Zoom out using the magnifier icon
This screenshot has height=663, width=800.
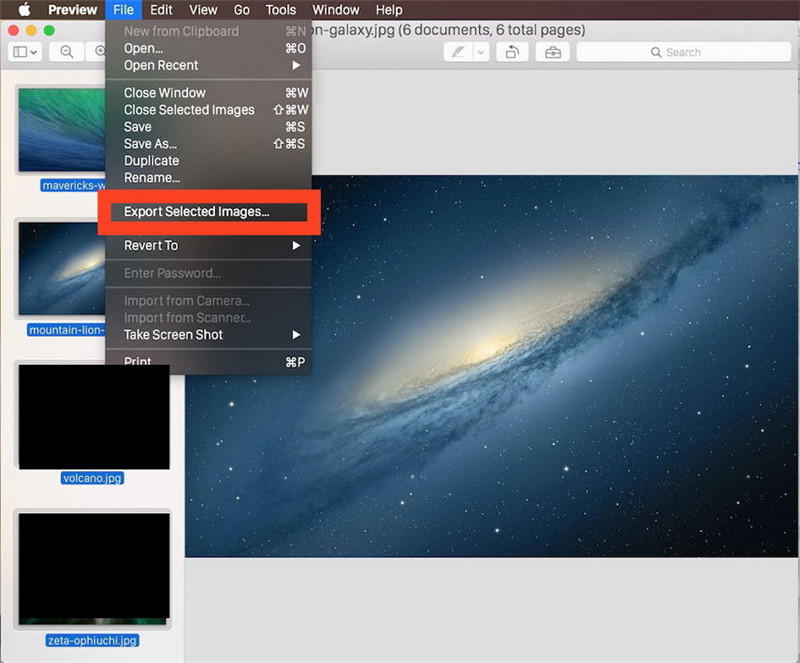66,51
